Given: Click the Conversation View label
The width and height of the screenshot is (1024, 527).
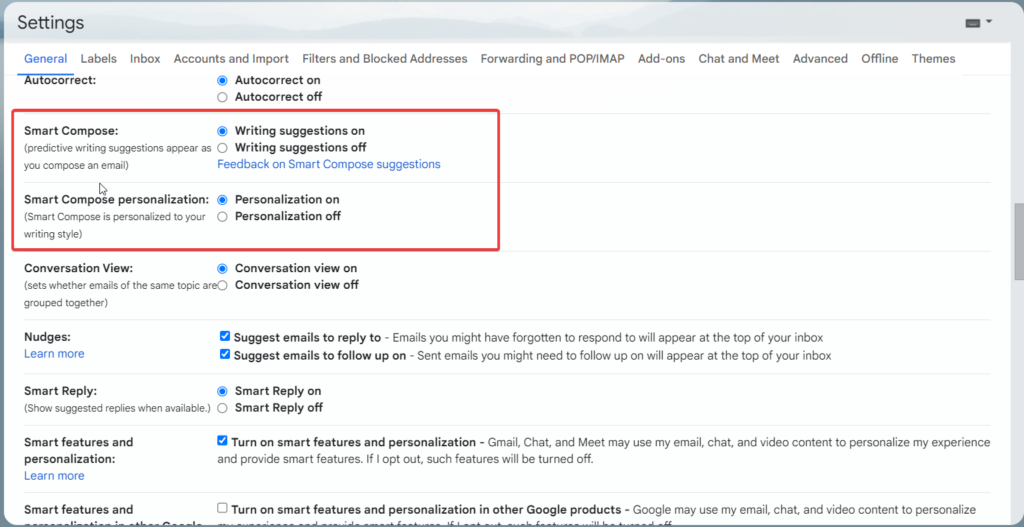Looking at the screenshot, I should click(78, 268).
